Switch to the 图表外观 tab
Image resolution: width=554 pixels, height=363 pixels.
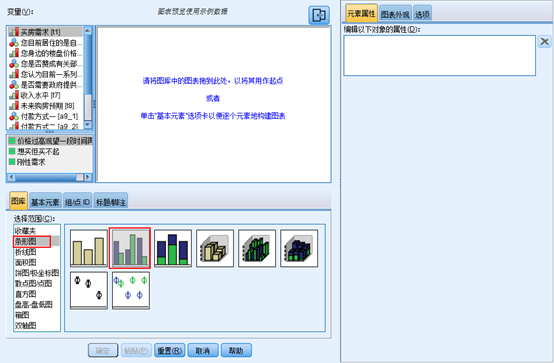(395, 14)
